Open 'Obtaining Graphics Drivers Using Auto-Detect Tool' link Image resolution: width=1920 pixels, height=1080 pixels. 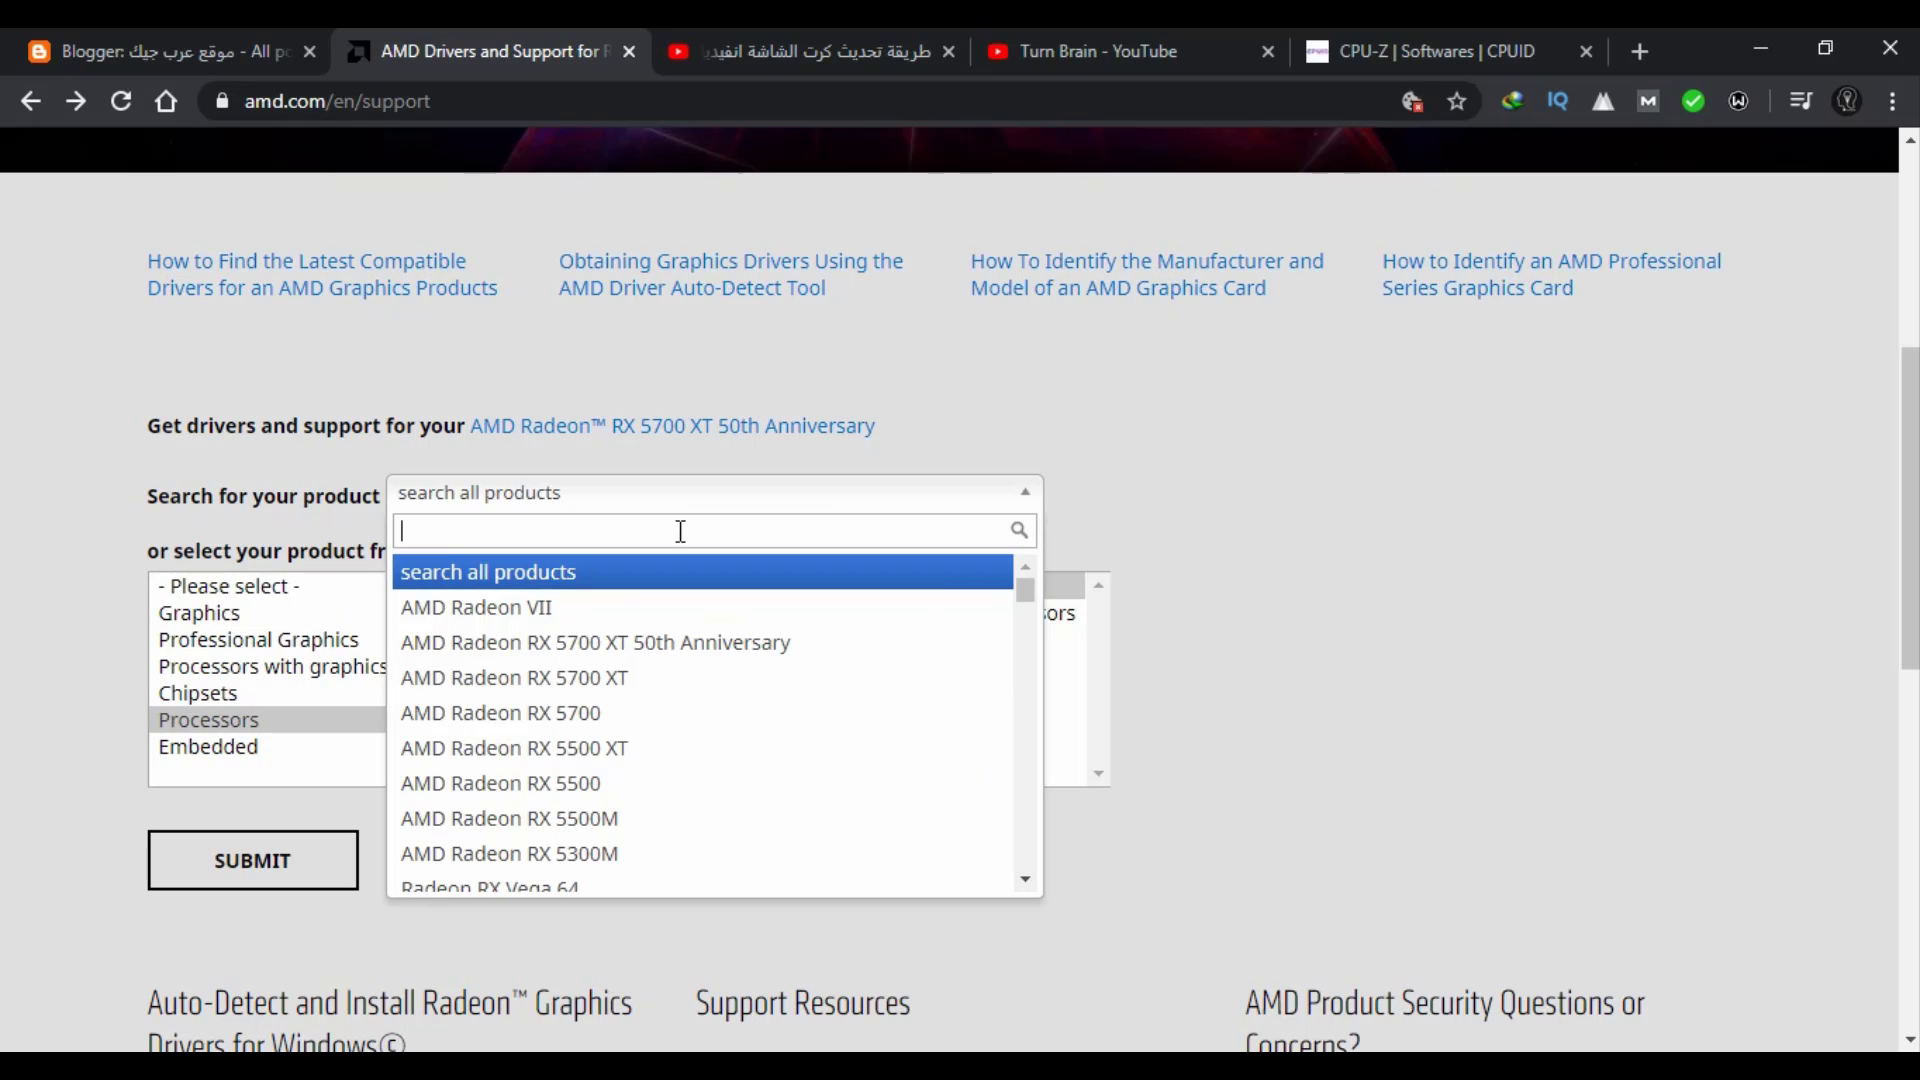point(731,274)
